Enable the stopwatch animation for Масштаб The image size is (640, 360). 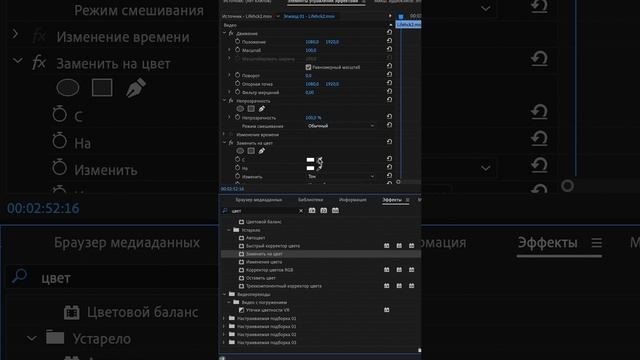click(x=238, y=50)
